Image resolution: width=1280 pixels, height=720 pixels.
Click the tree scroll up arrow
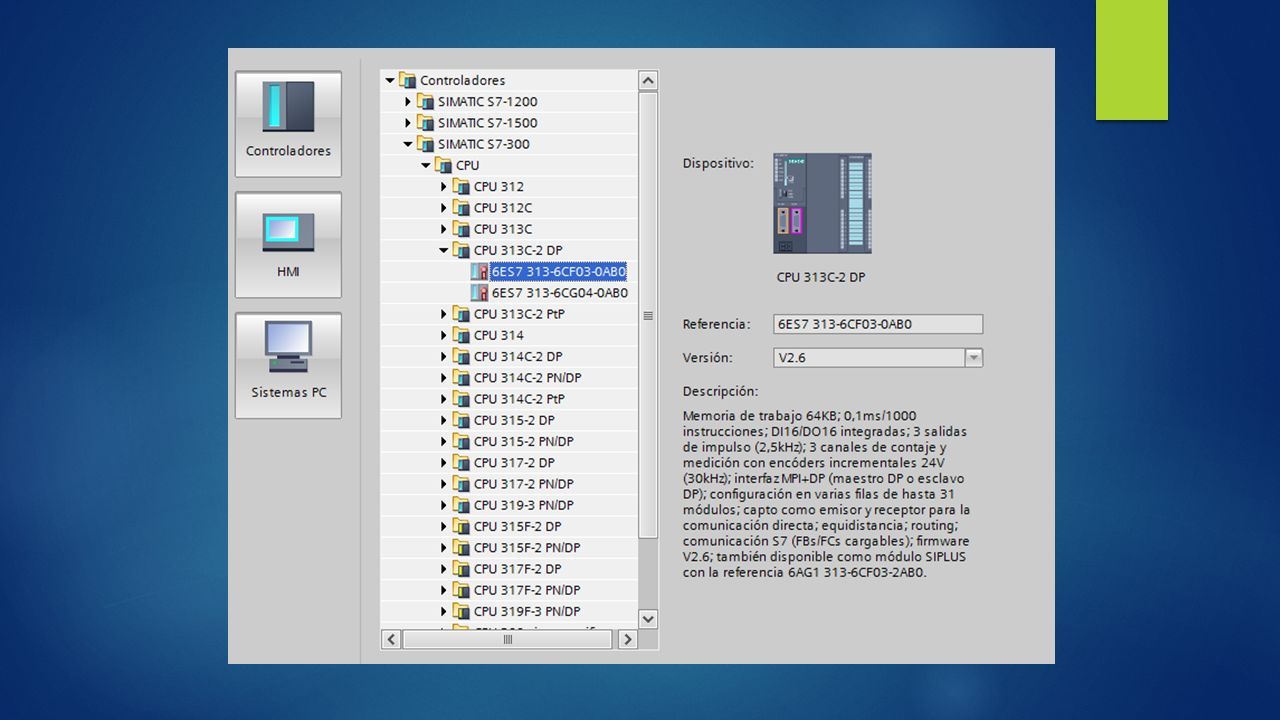click(648, 80)
